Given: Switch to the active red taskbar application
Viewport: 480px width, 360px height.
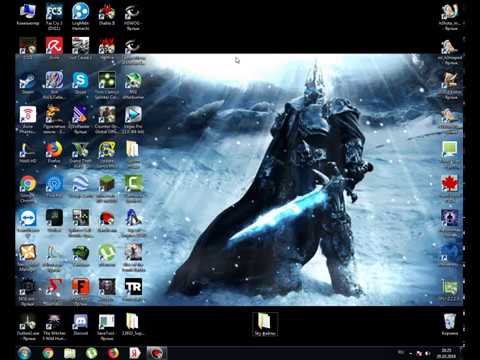Looking at the screenshot, I should [x=156, y=353].
